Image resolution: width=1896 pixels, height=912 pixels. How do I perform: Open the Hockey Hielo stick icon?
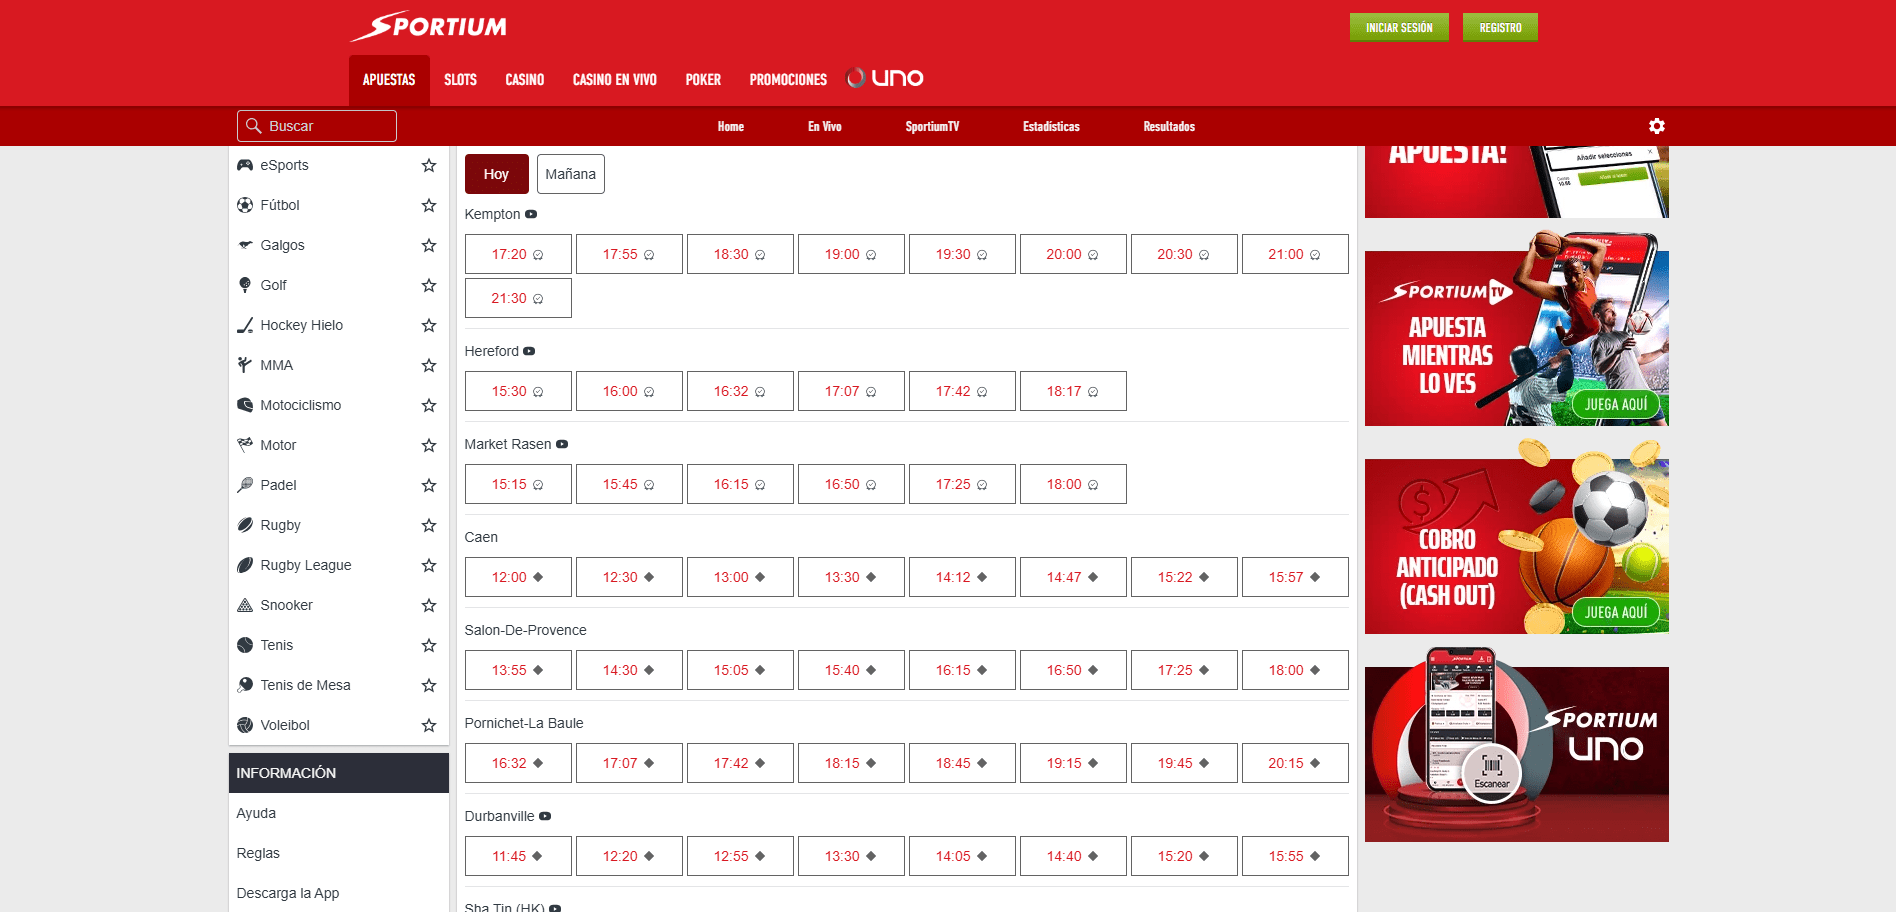pyautogui.click(x=245, y=325)
